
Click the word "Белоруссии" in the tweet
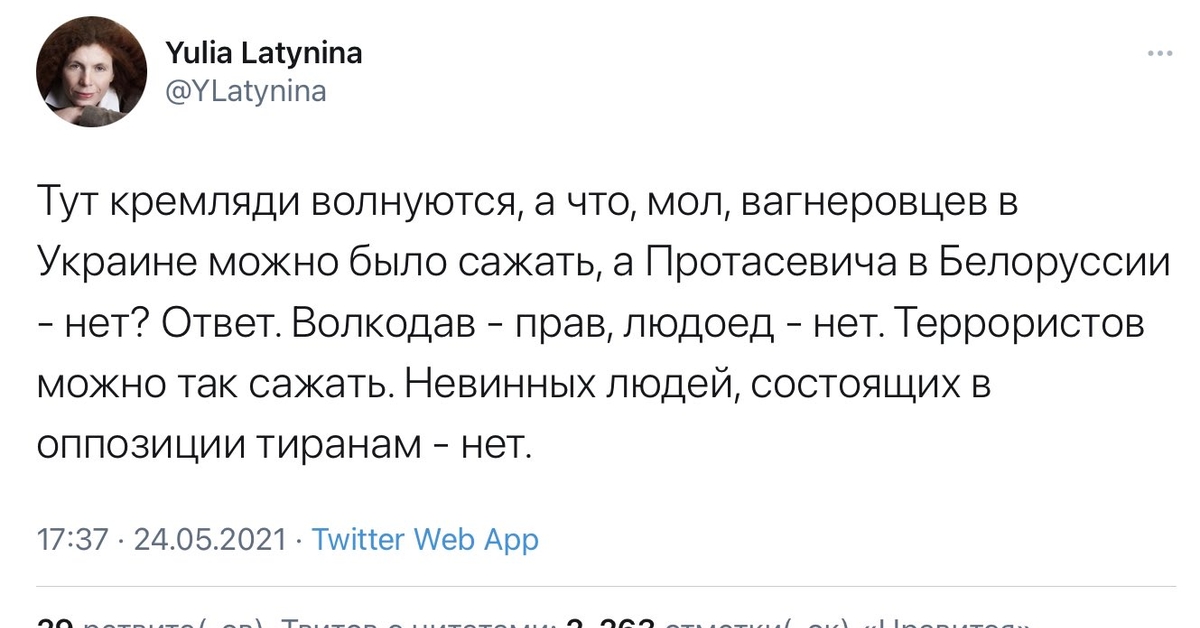tap(1055, 264)
